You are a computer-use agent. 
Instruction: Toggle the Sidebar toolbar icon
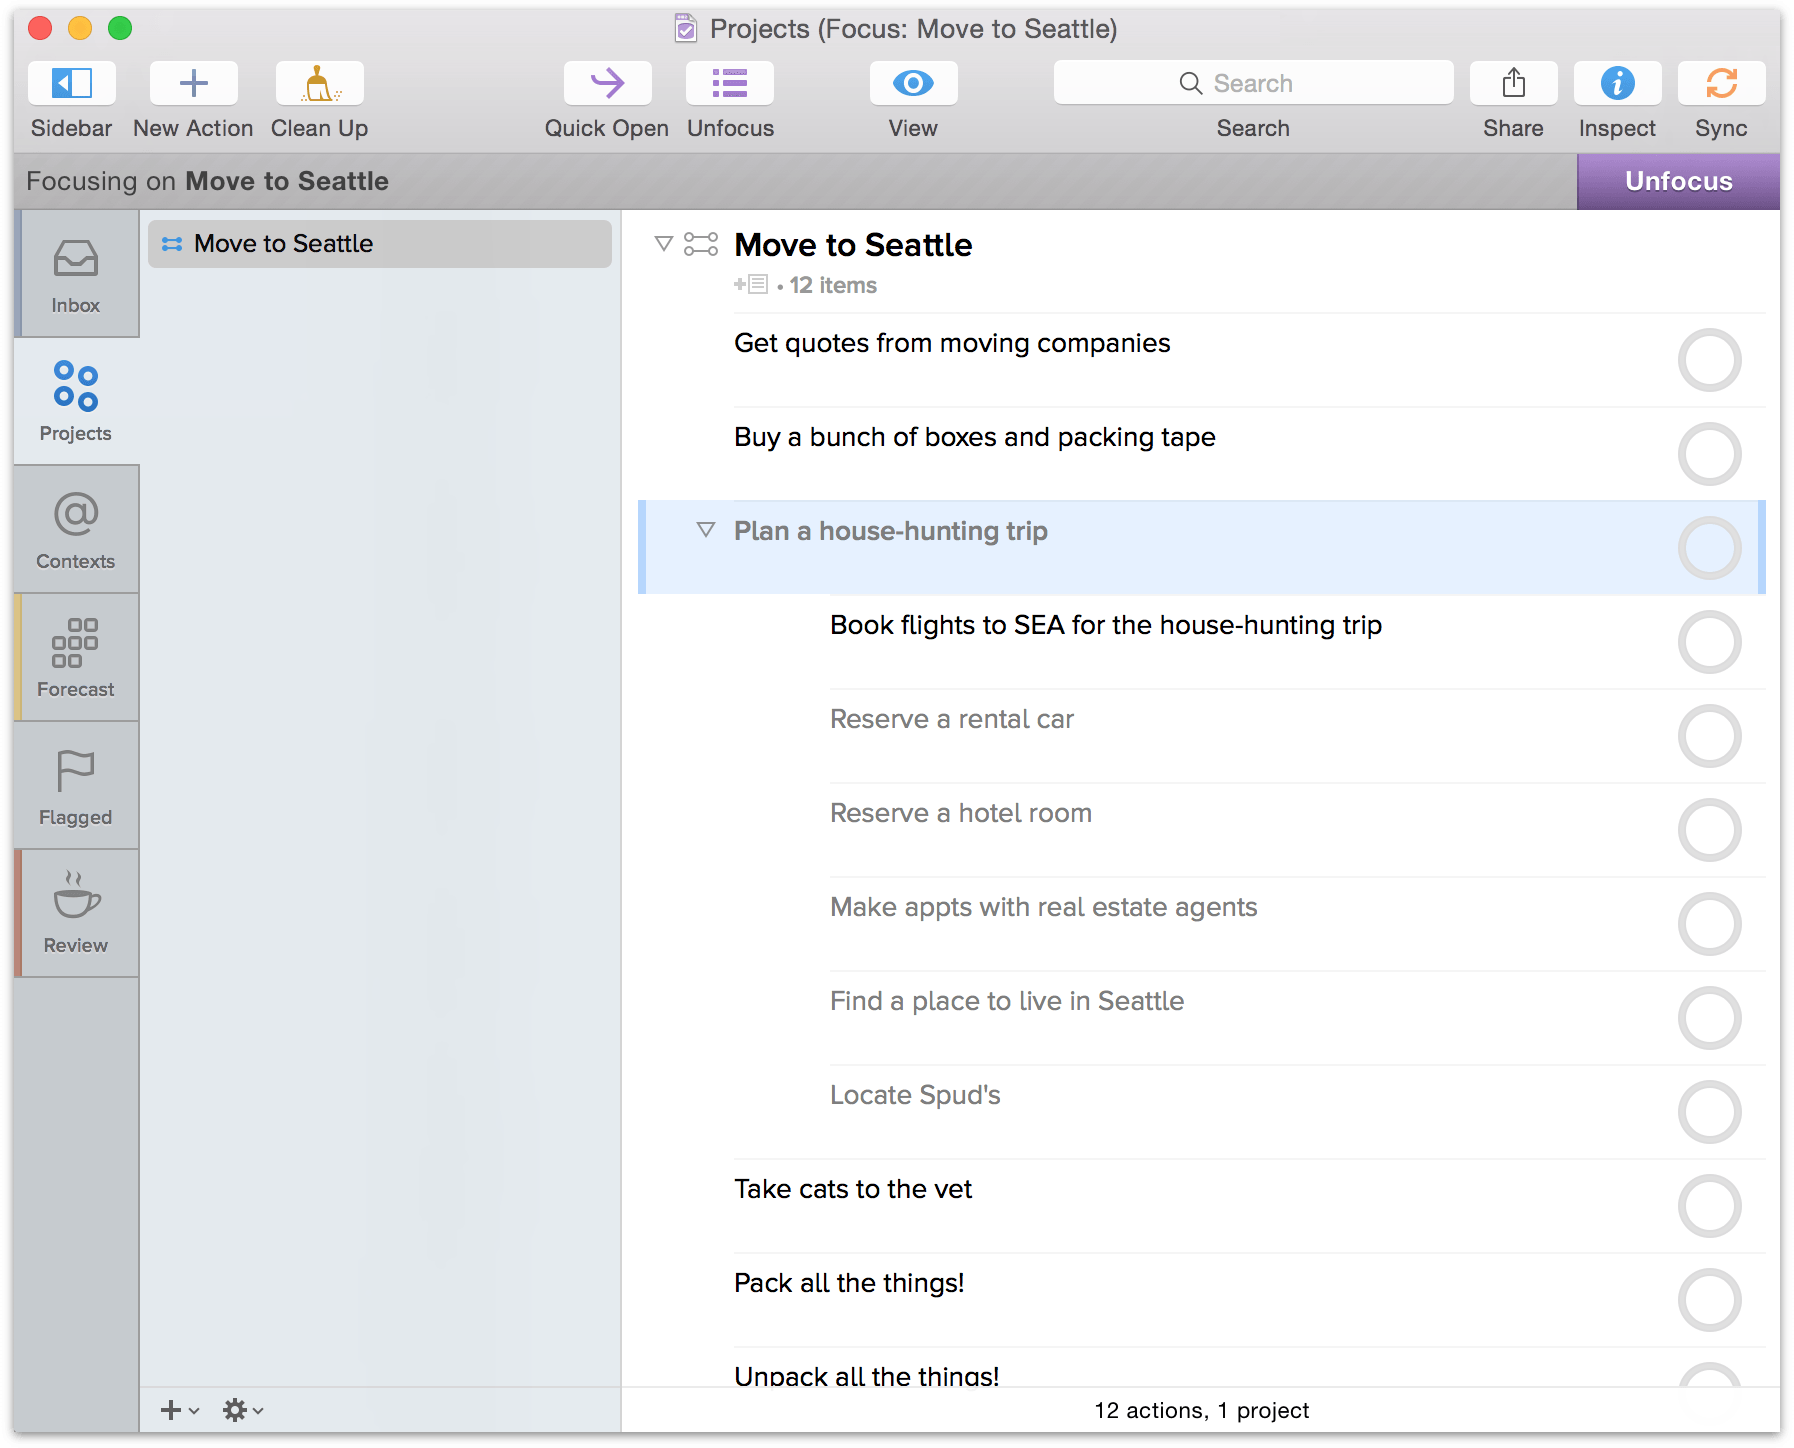71,83
